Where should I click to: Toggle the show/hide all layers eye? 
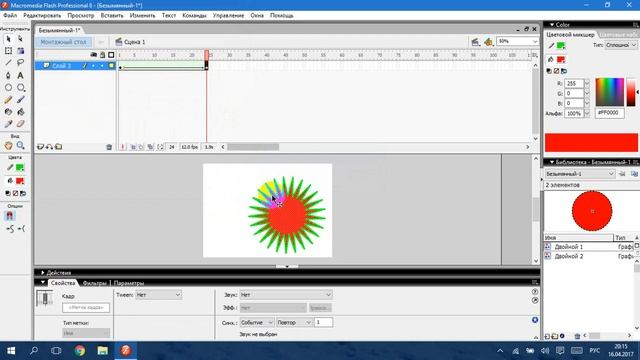93,55
